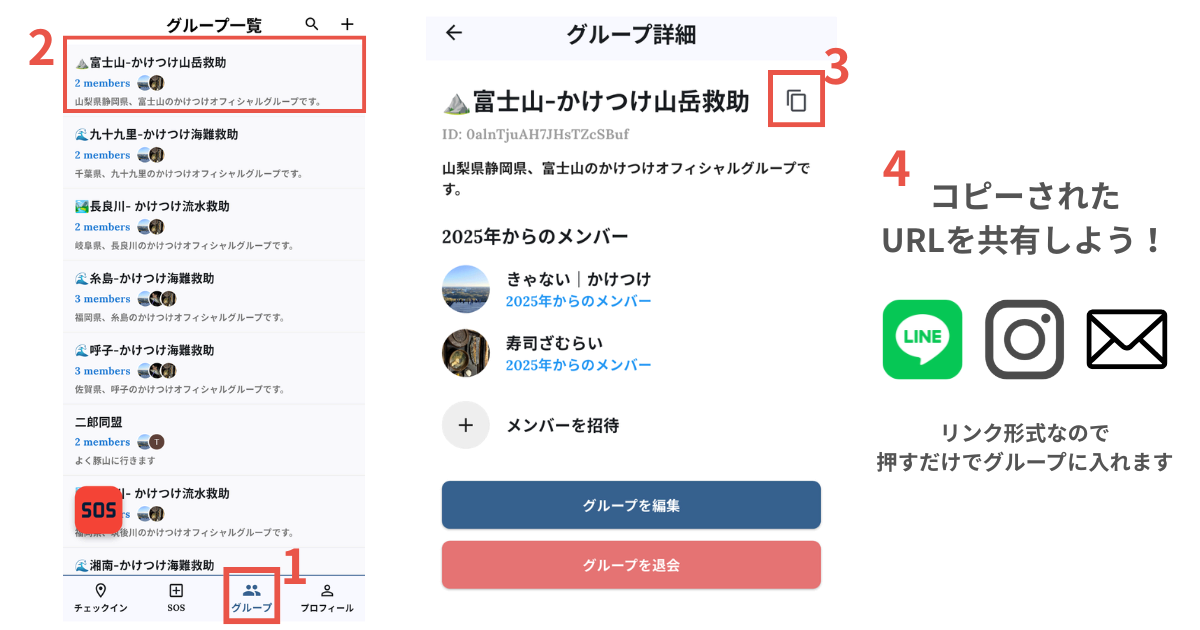Copy the group URL with copy icon
The width and height of the screenshot is (1200, 630).
click(x=796, y=100)
